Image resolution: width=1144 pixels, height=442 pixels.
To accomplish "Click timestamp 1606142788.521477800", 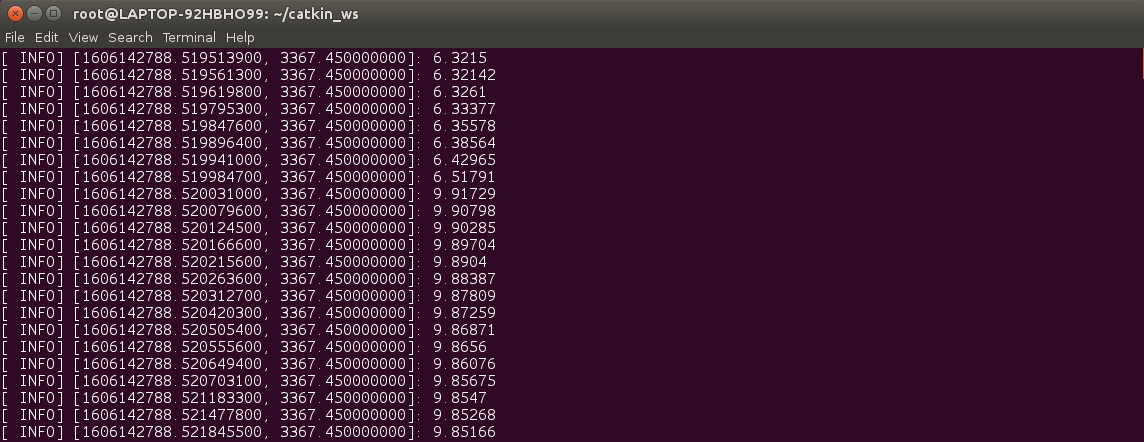I will point(174,415).
